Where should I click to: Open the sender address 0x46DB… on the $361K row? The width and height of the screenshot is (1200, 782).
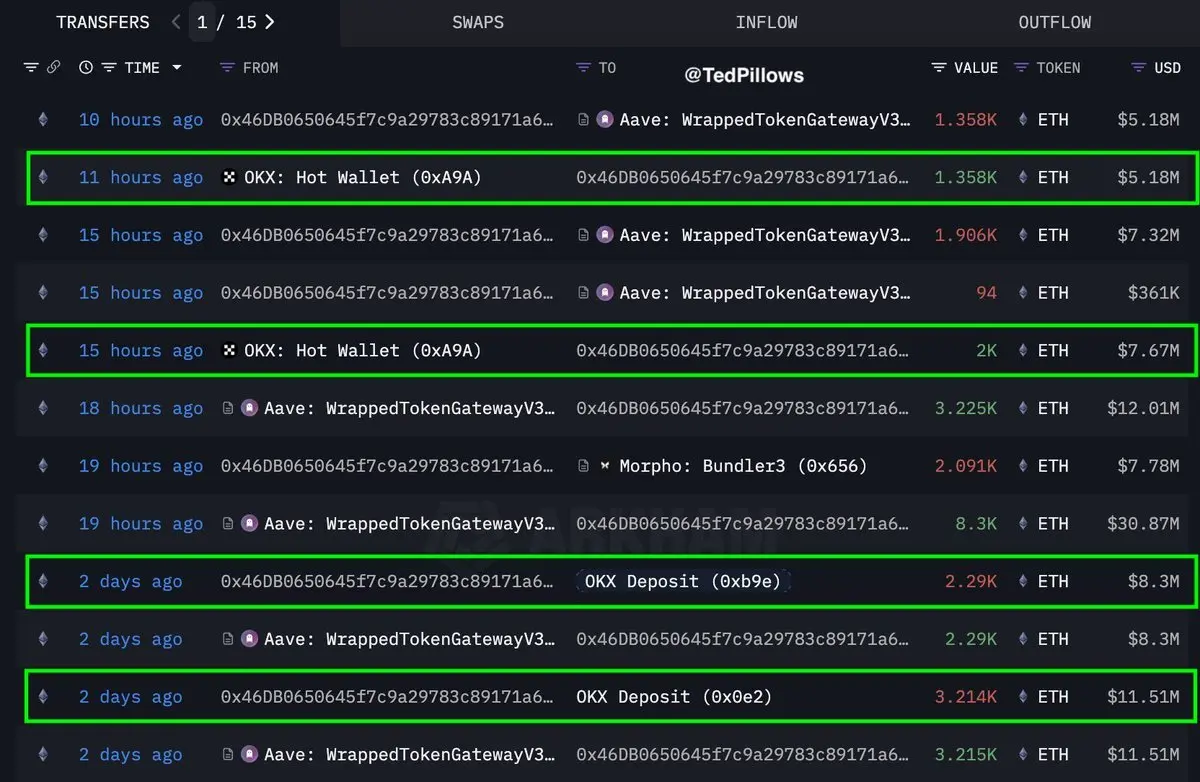point(387,293)
